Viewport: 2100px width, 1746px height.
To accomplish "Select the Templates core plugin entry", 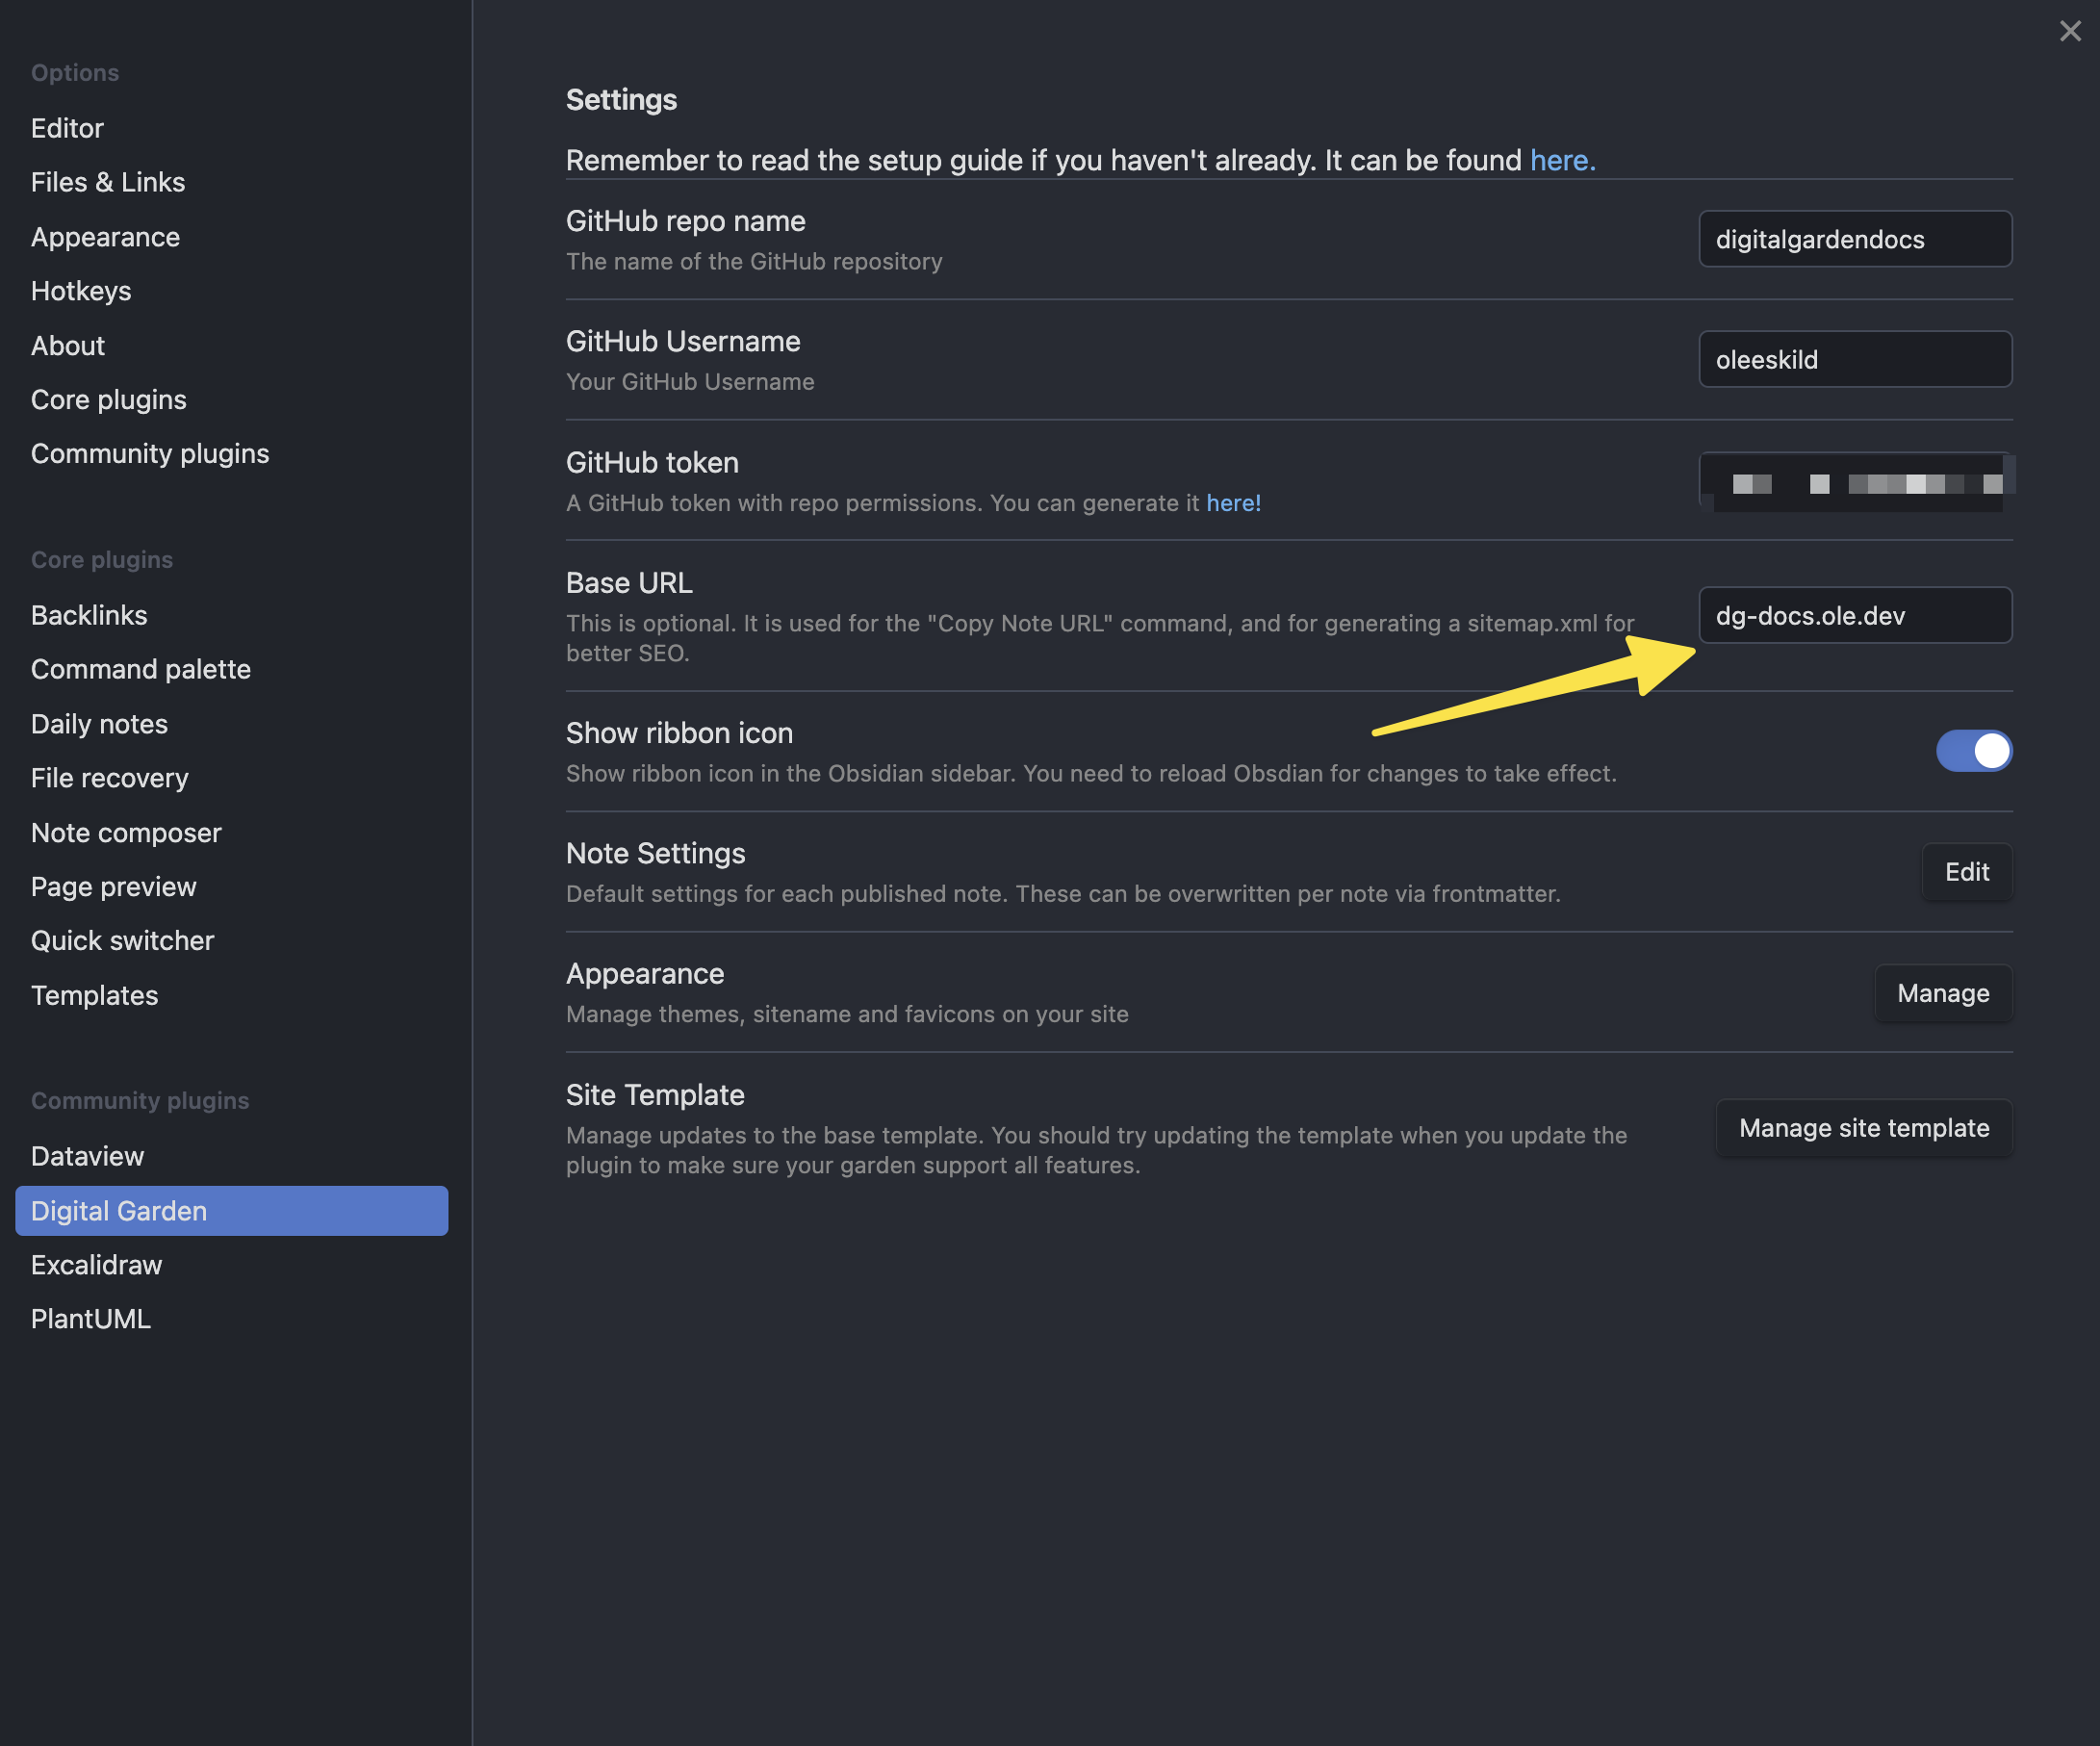I will click(x=94, y=995).
